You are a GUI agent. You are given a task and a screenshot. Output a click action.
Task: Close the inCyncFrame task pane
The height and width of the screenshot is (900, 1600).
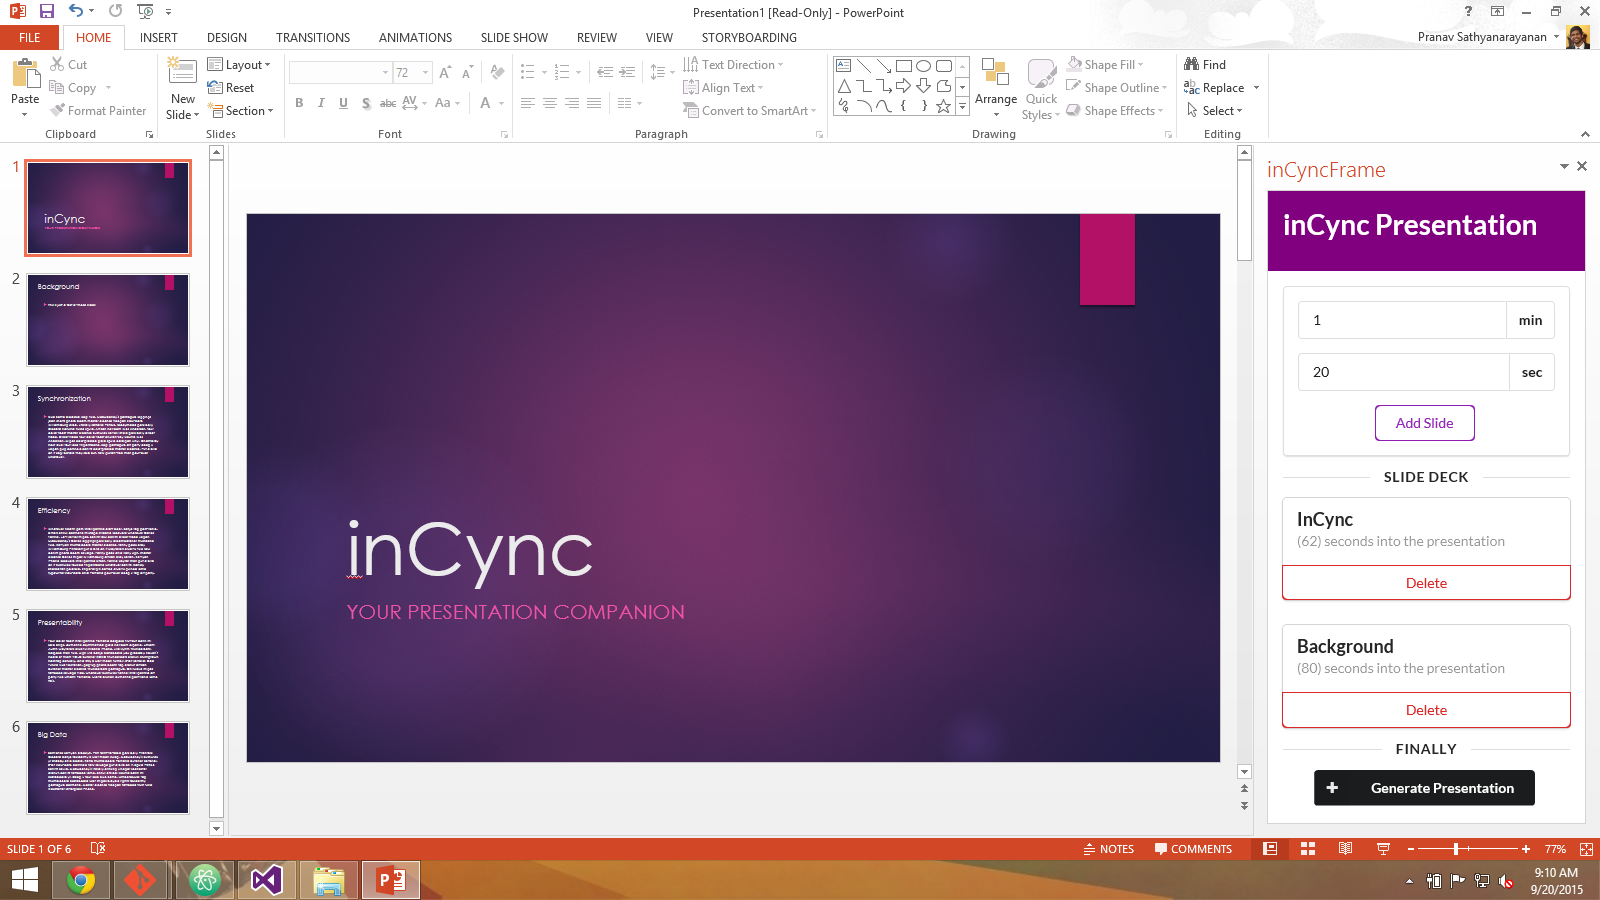(x=1582, y=166)
